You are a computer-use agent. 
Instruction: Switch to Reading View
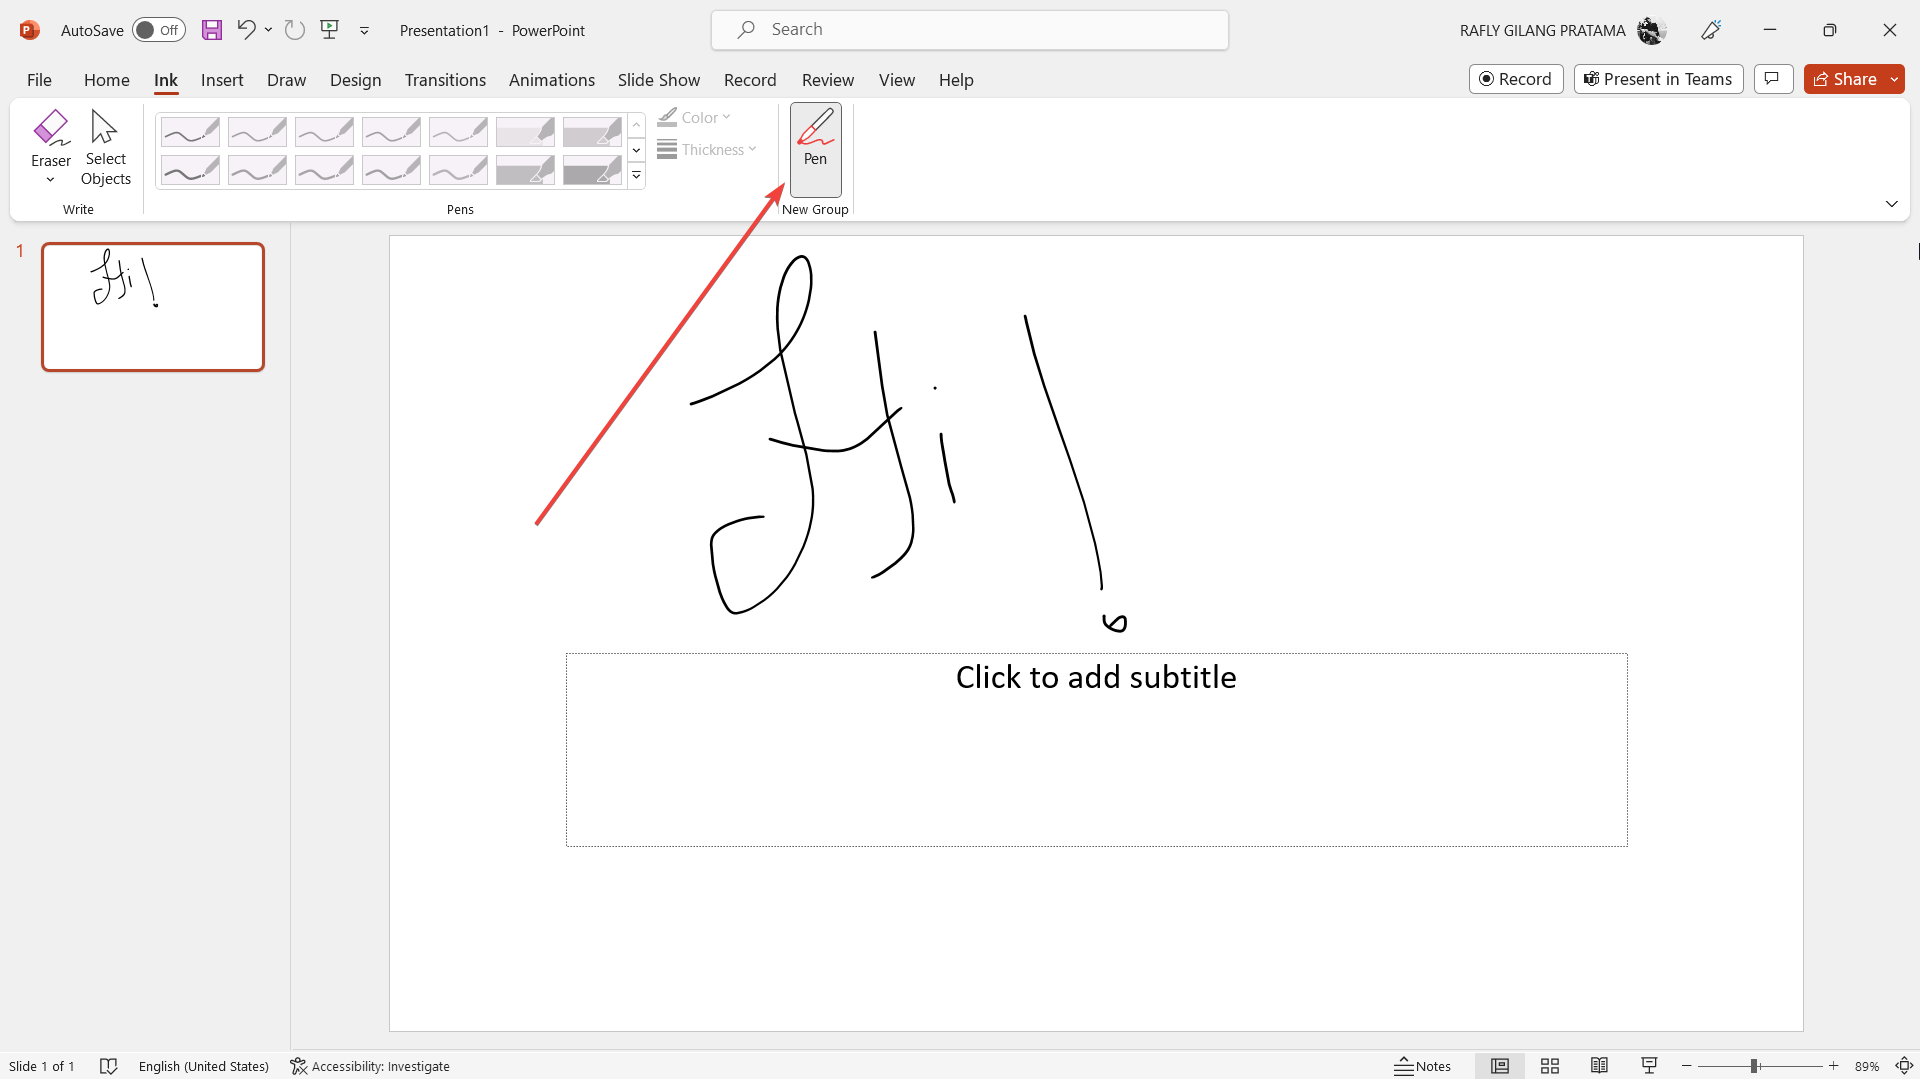coord(1599,1066)
